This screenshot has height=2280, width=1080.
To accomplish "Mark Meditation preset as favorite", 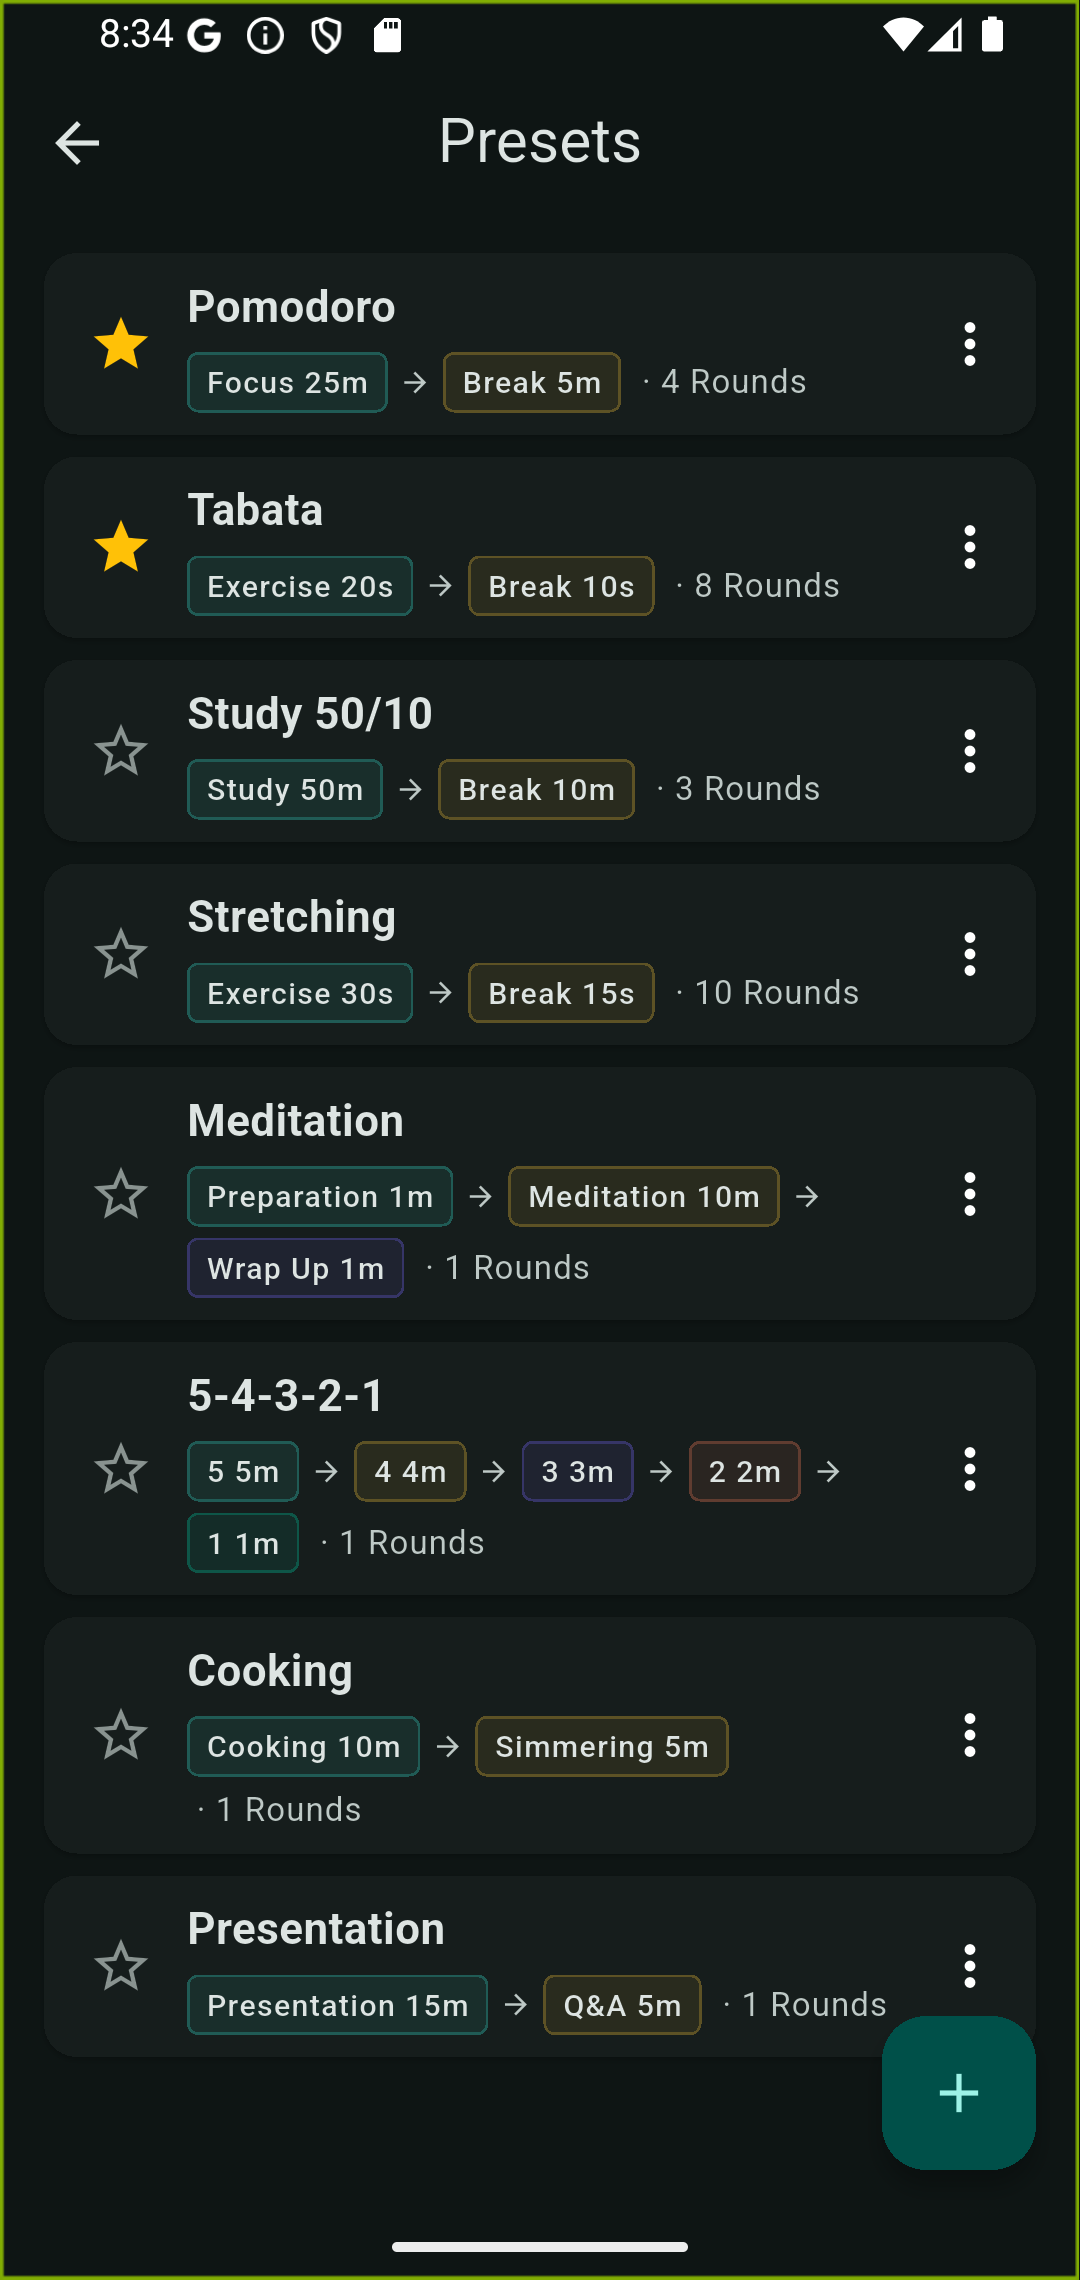I will (x=121, y=1194).
